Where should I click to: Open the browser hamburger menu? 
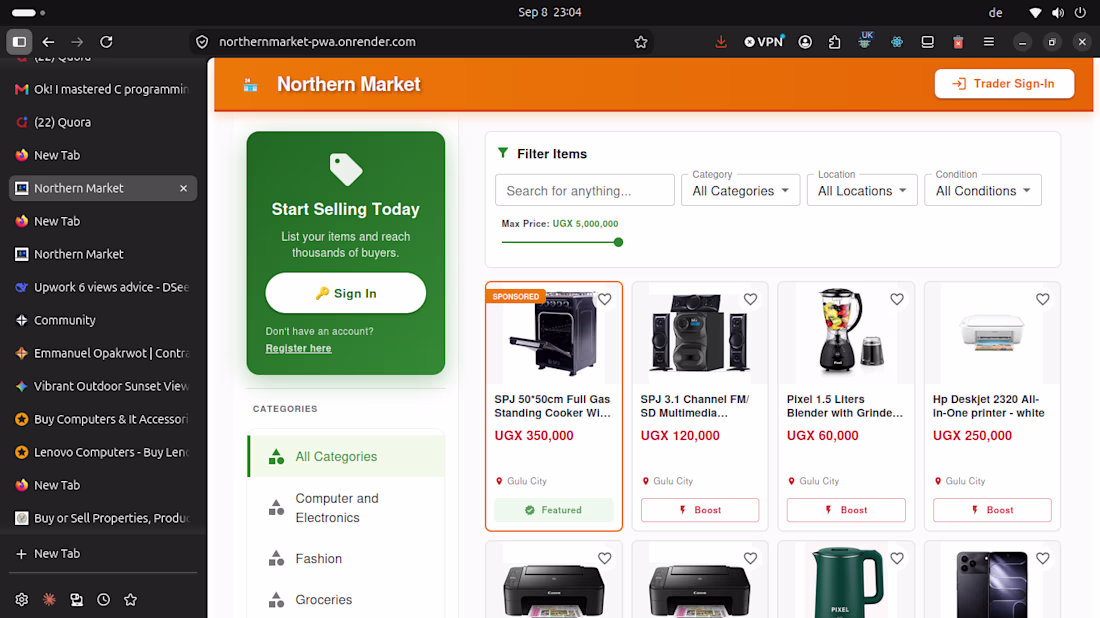(x=988, y=42)
